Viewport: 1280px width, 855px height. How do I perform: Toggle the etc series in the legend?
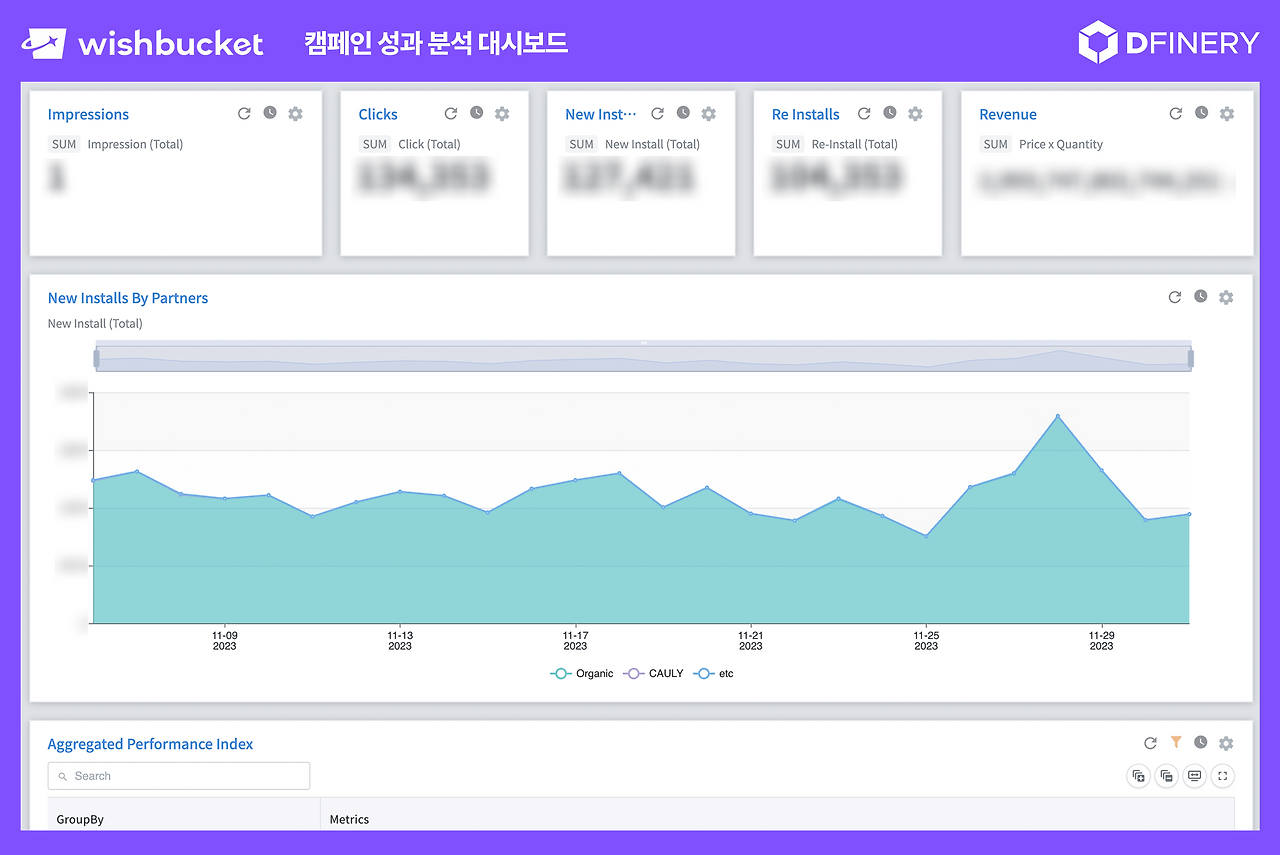[715, 673]
